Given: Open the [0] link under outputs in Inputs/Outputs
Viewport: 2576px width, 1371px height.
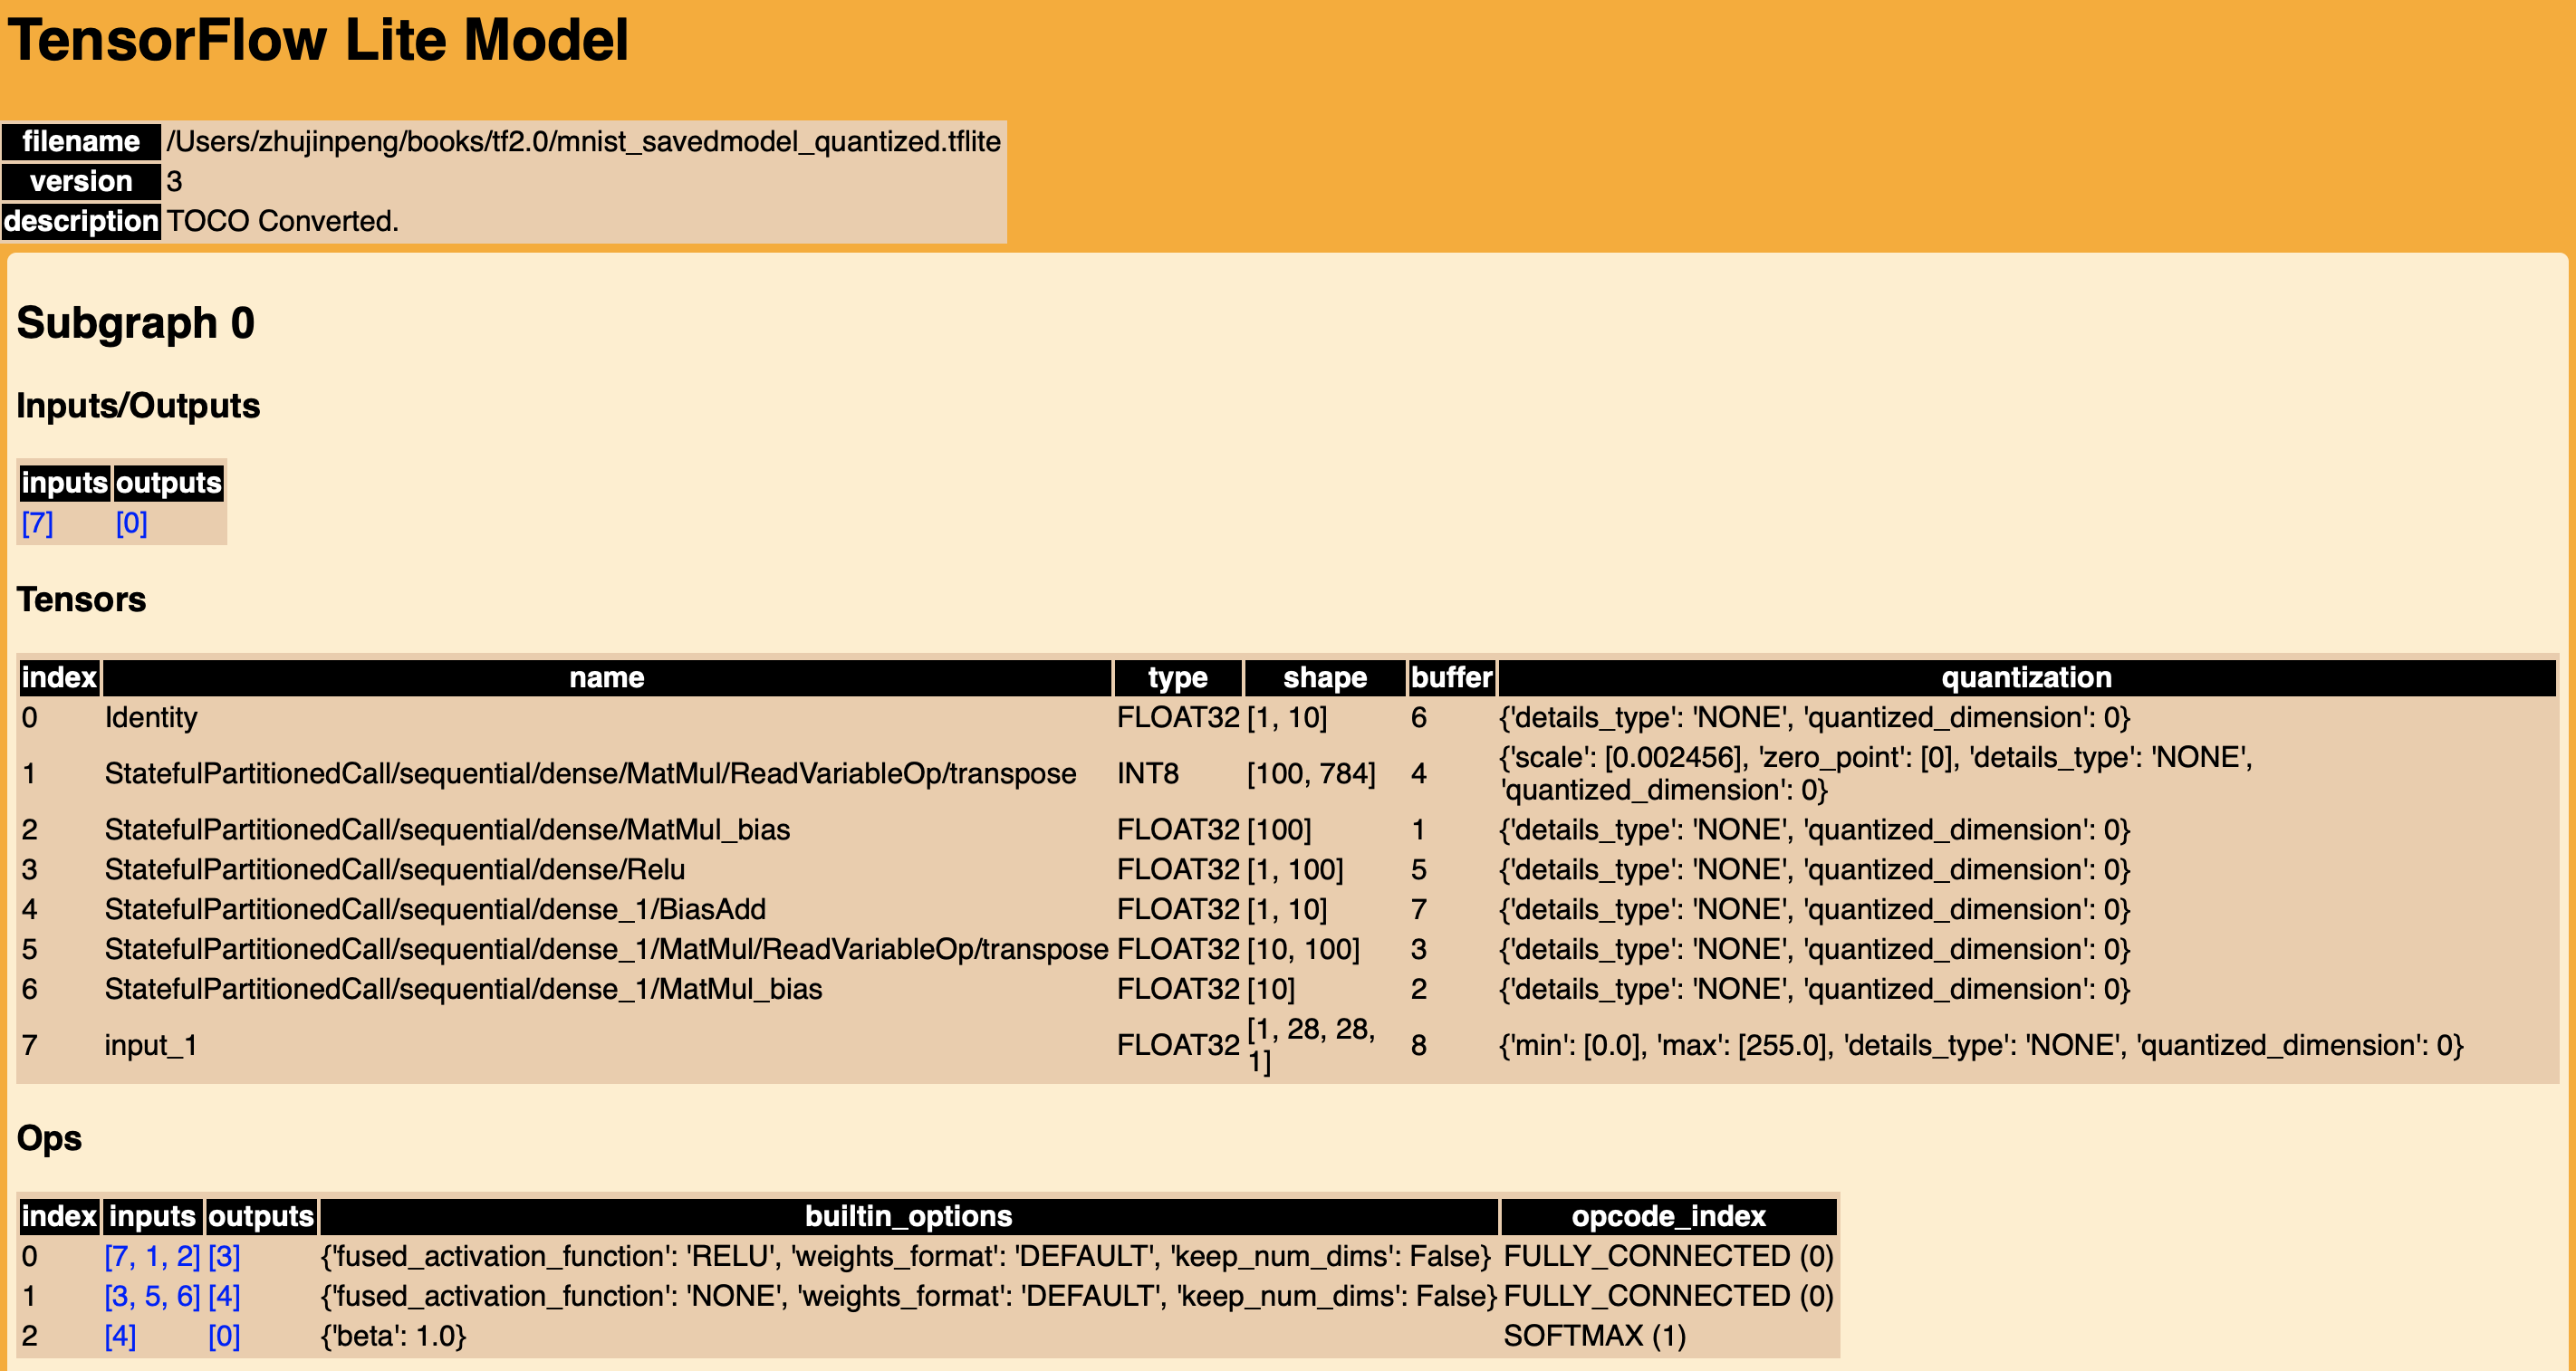Looking at the screenshot, I should (x=131, y=523).
